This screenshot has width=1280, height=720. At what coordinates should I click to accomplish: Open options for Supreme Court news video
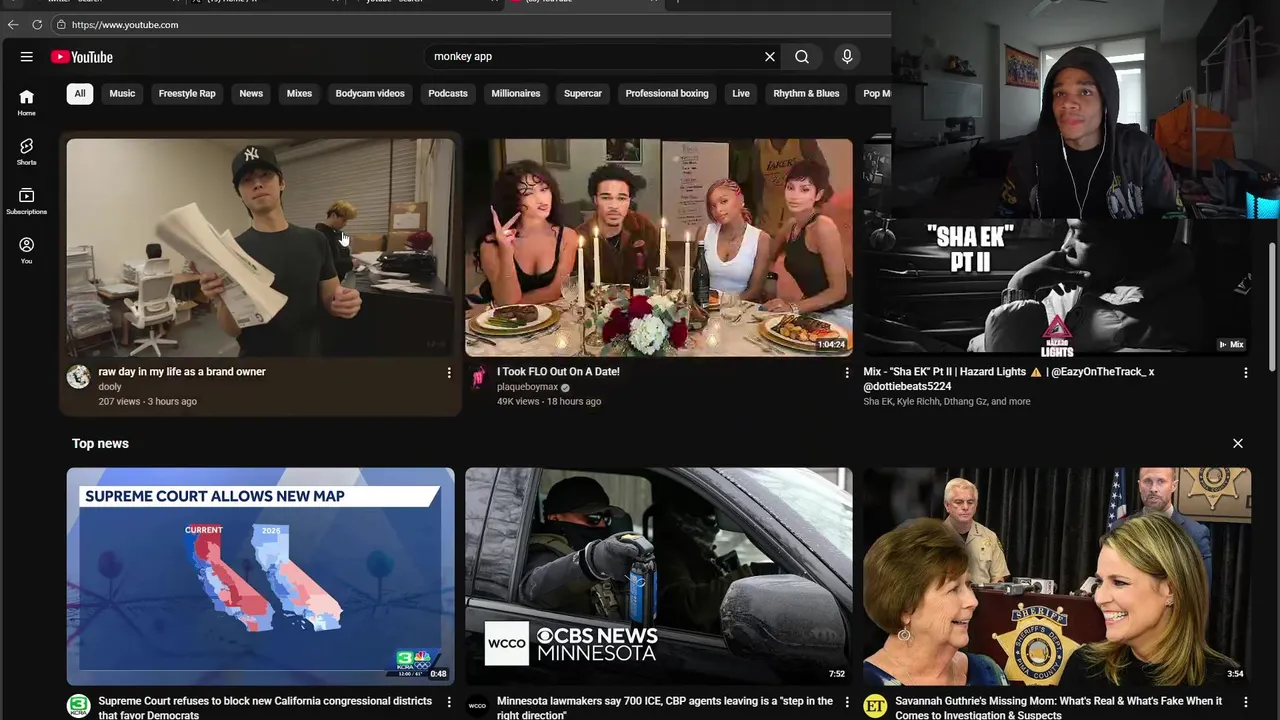tap(449, 702)
